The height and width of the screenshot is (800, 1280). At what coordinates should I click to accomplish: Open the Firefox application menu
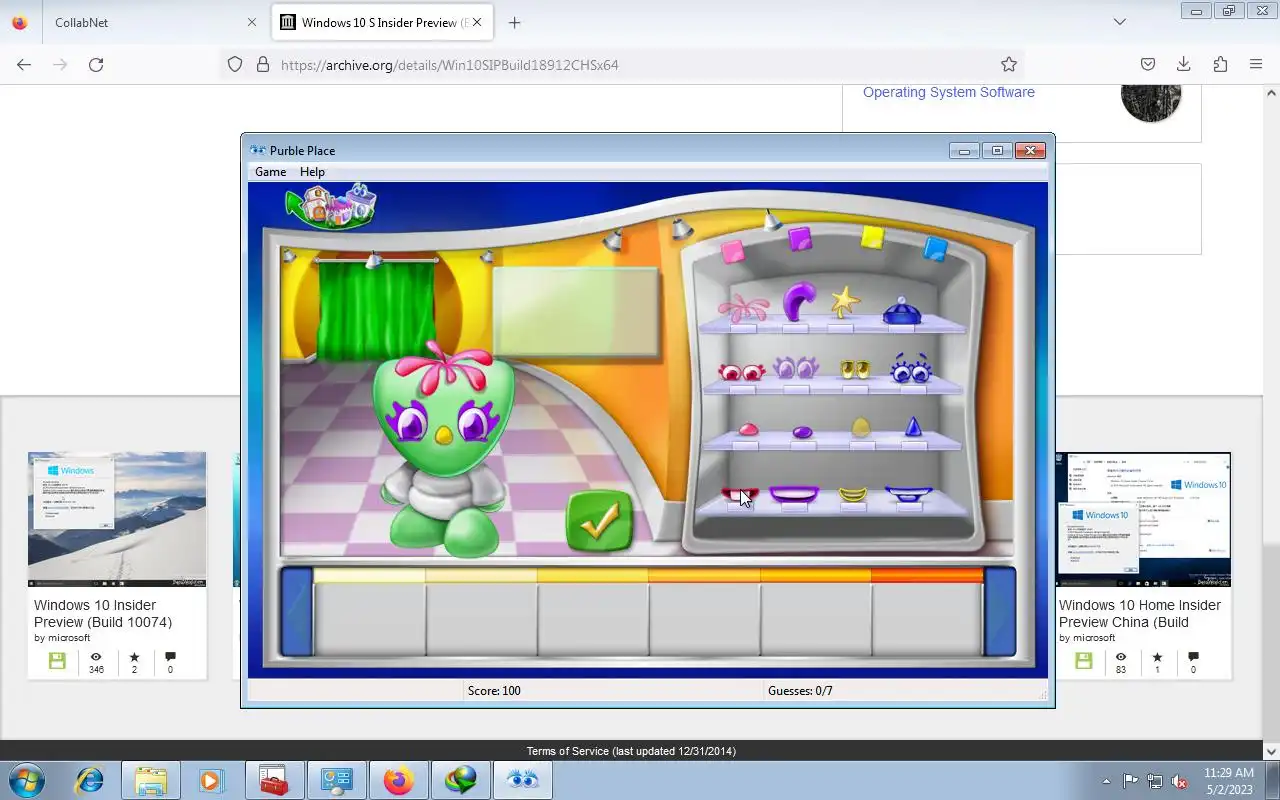pos(1256,64)
